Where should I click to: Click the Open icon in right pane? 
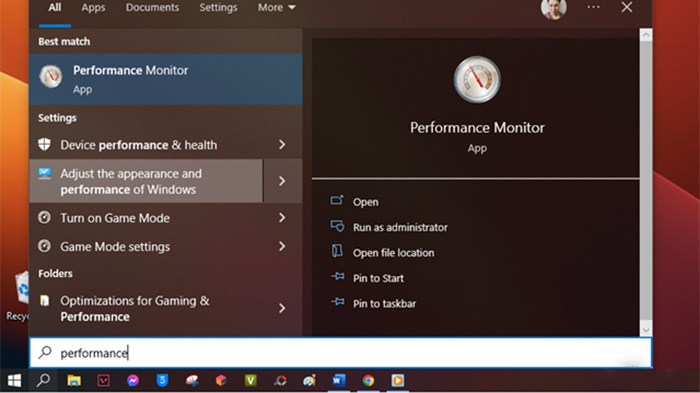337,201
